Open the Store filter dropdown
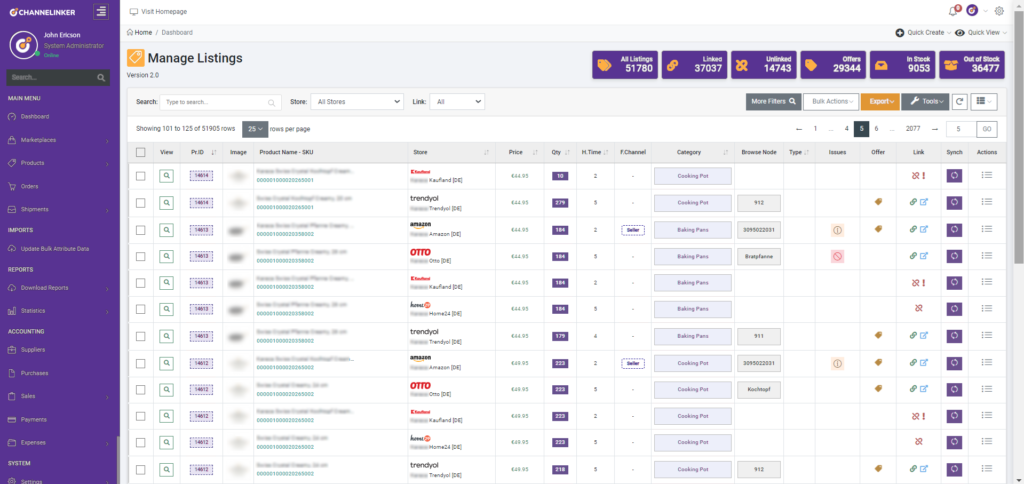This screenshot has height=484, width=1024. pos(357,101)
